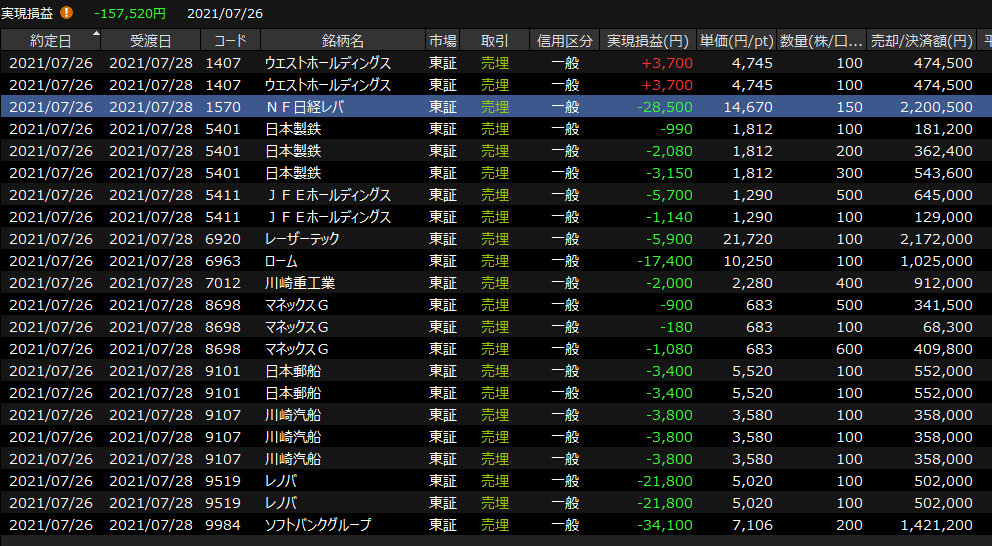Click the 単価(円/pt) column header
Image resolution: width=992 pixels, height=546 pixels.
(736, 41)
